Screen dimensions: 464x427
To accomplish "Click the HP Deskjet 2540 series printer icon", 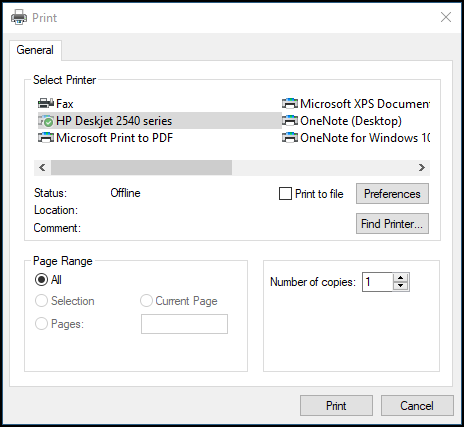I will click(46, 121).
